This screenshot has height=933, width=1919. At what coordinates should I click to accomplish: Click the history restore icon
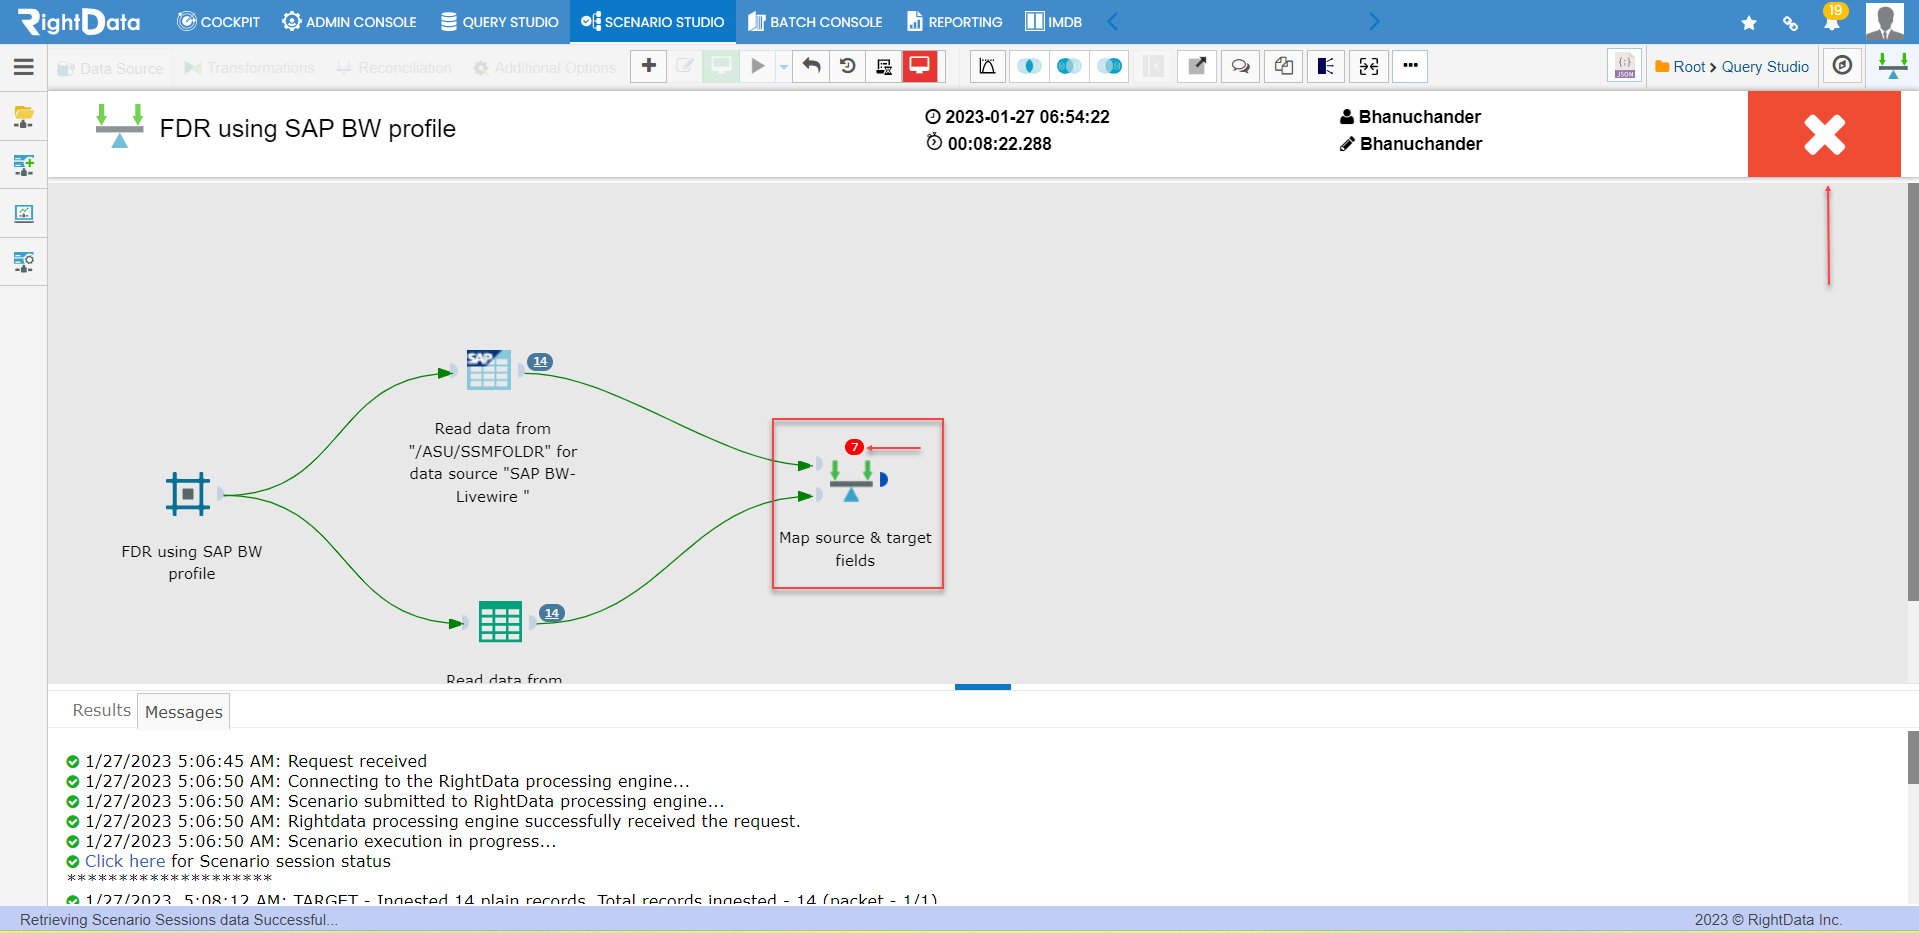tap(847, 66)
